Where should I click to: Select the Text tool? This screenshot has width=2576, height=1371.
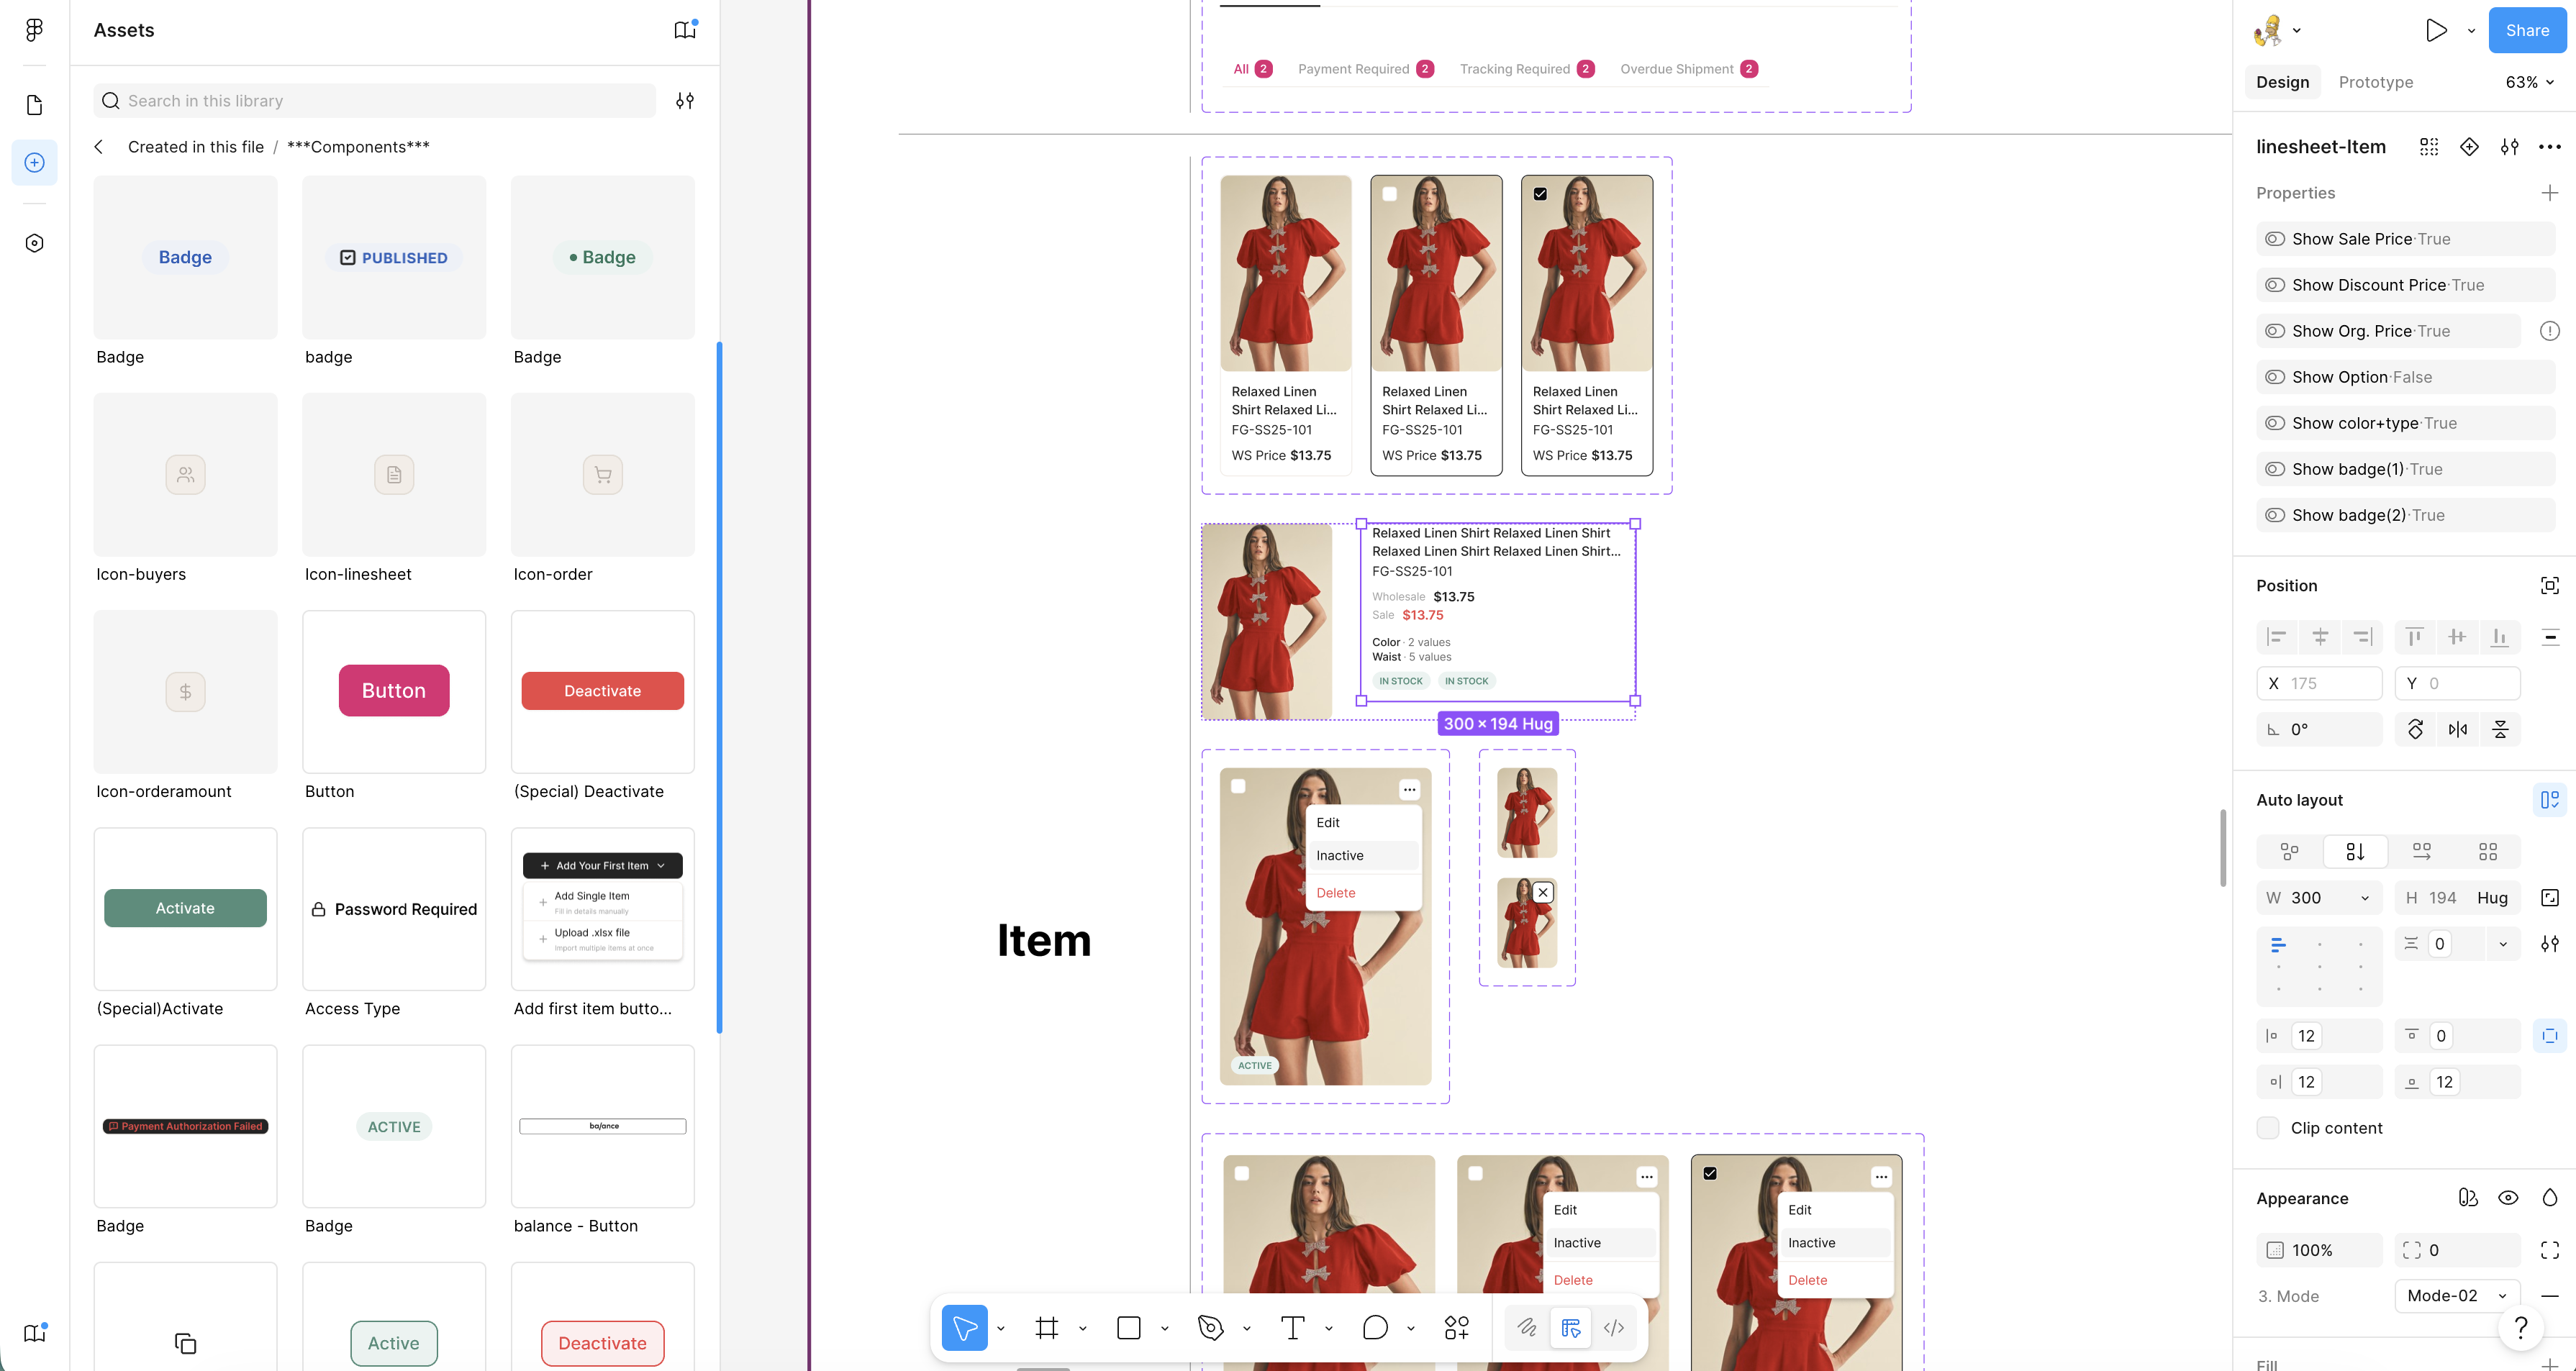(x=1293, y=1327)
